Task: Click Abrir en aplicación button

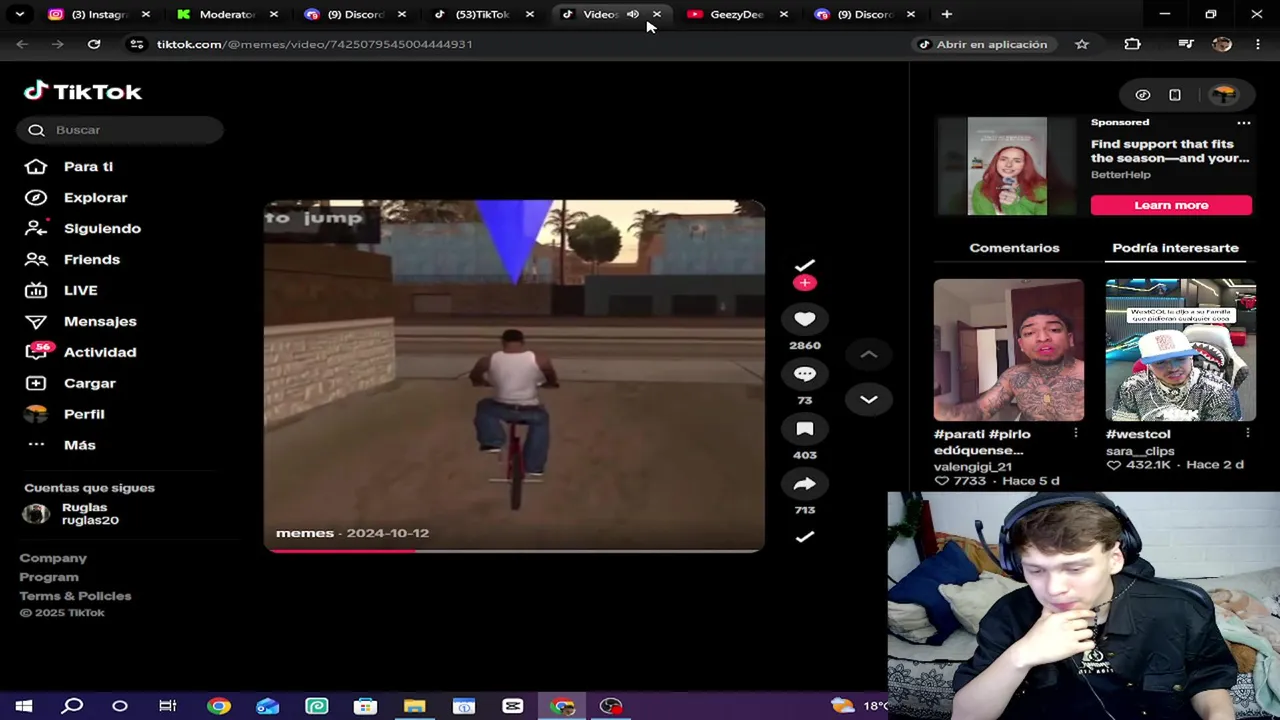Action: [x=982, y=44]
